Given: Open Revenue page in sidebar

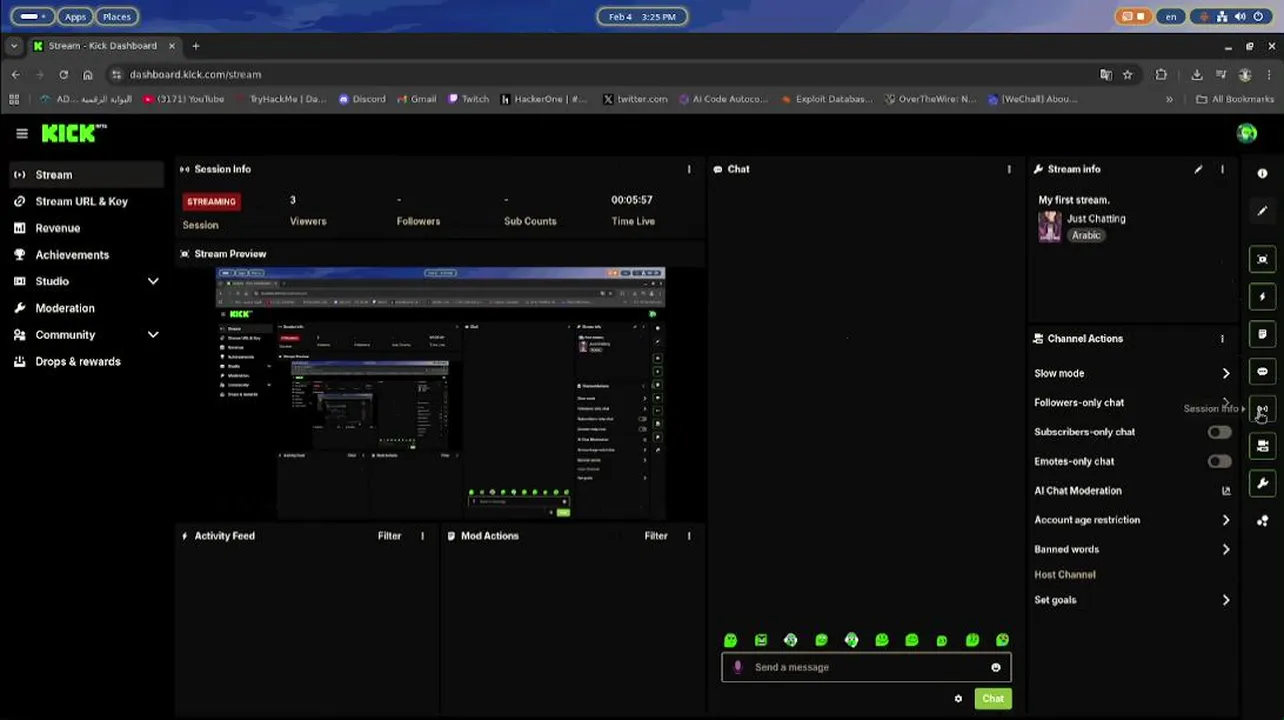Looking at the screenshot, I should point(86,228).
